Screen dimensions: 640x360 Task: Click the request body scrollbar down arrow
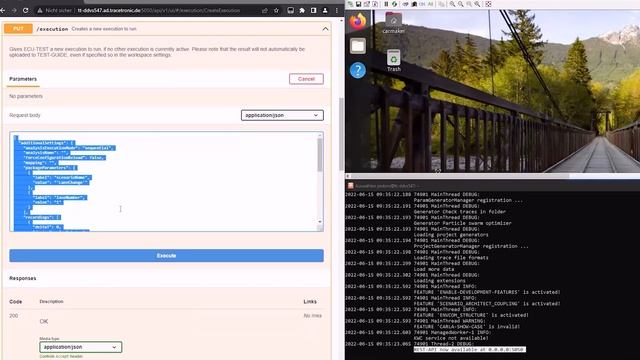320,222
